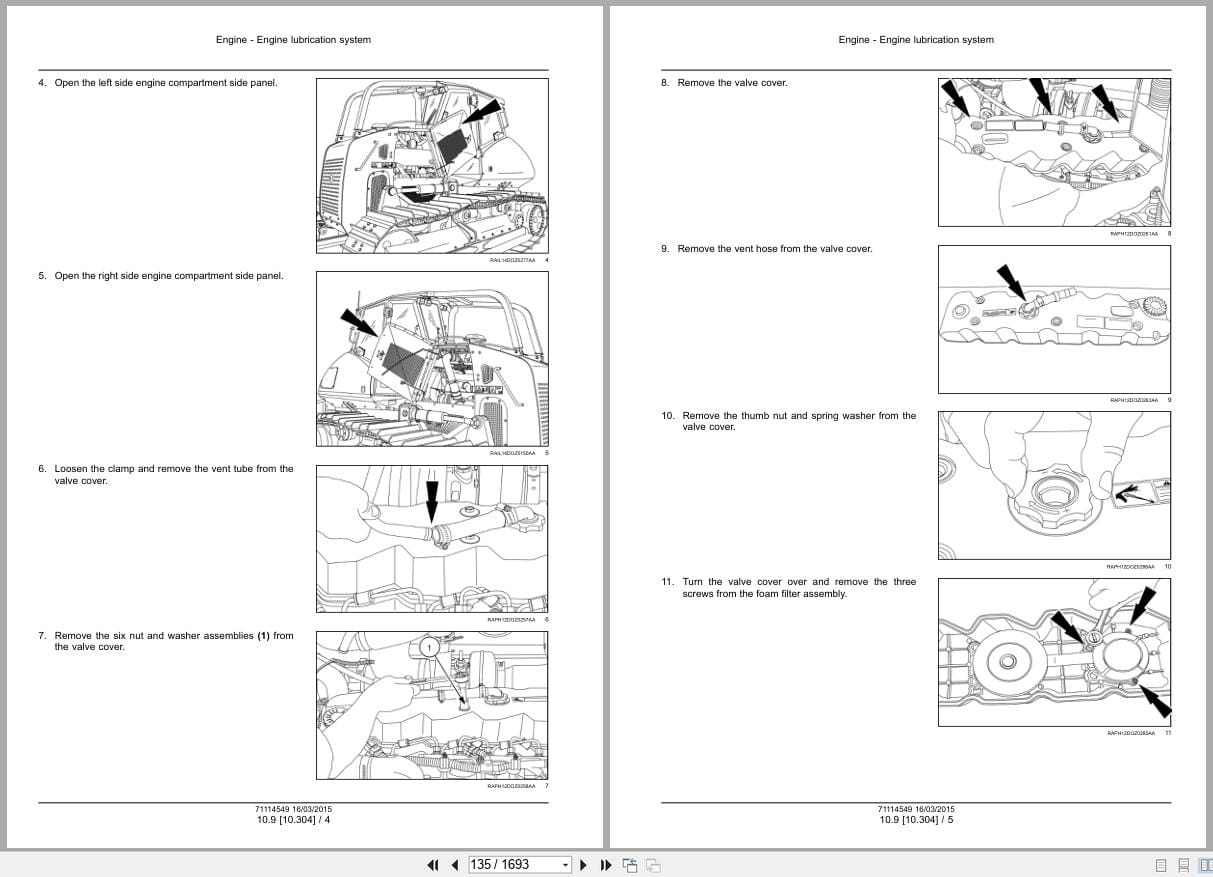Go to the previous page
Image resolution: width=1213 pixels, height=877 pixels.
point(455,865)
